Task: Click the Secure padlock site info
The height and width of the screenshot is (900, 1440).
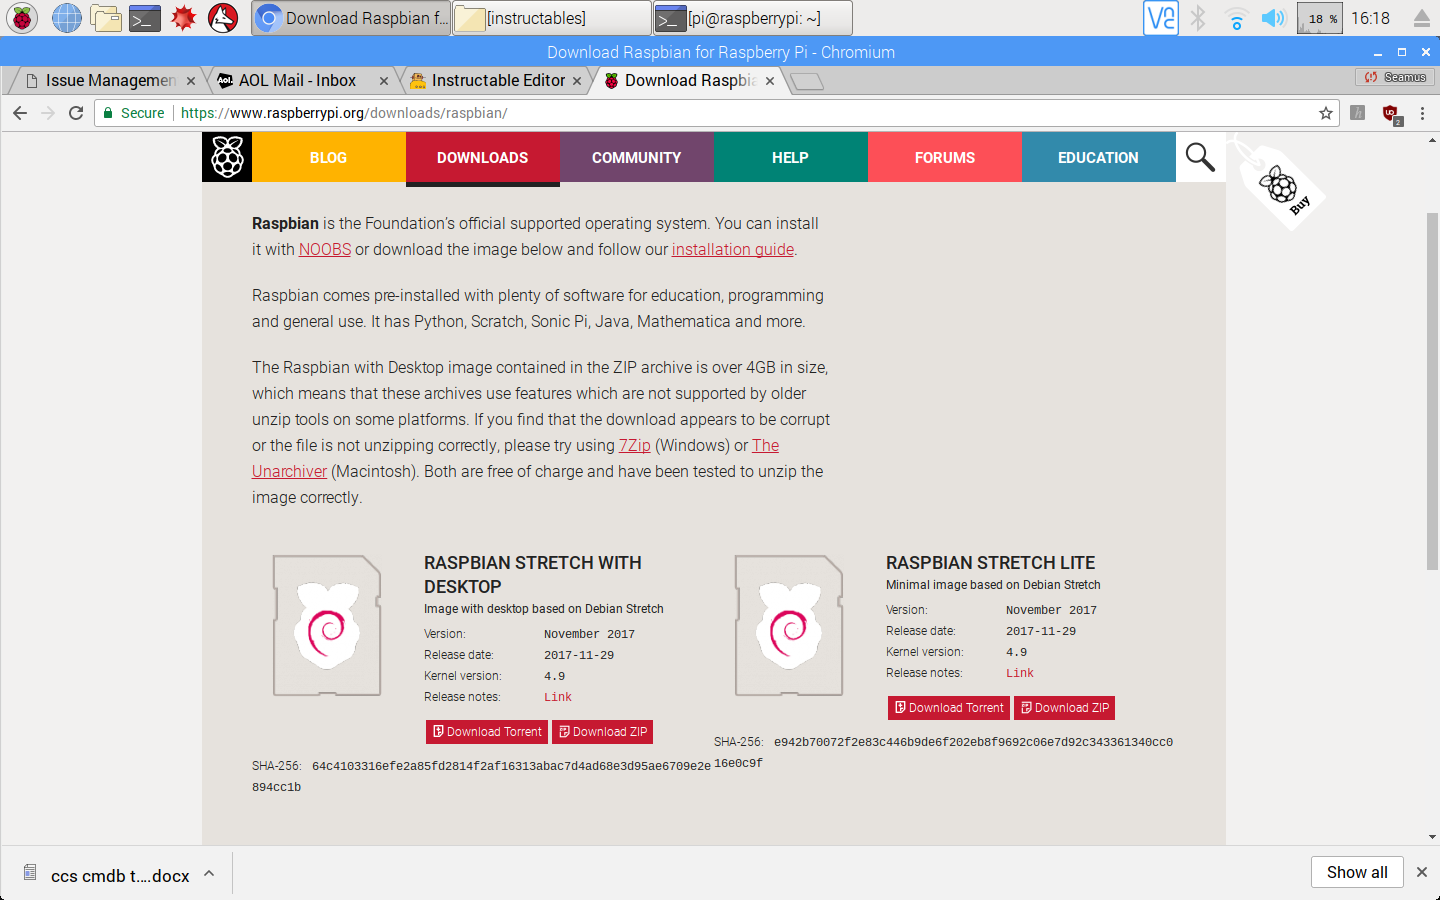Action: pos(133,113)
